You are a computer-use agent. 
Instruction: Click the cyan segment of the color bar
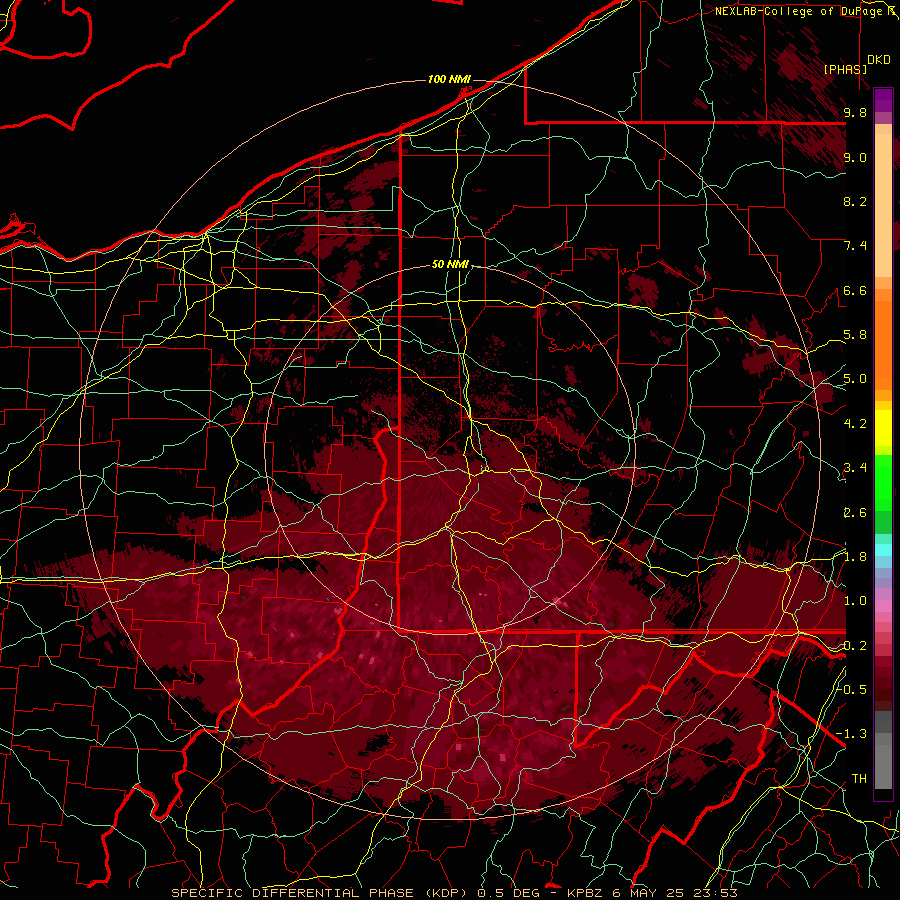pyautogui.click(x=883, y=550)
